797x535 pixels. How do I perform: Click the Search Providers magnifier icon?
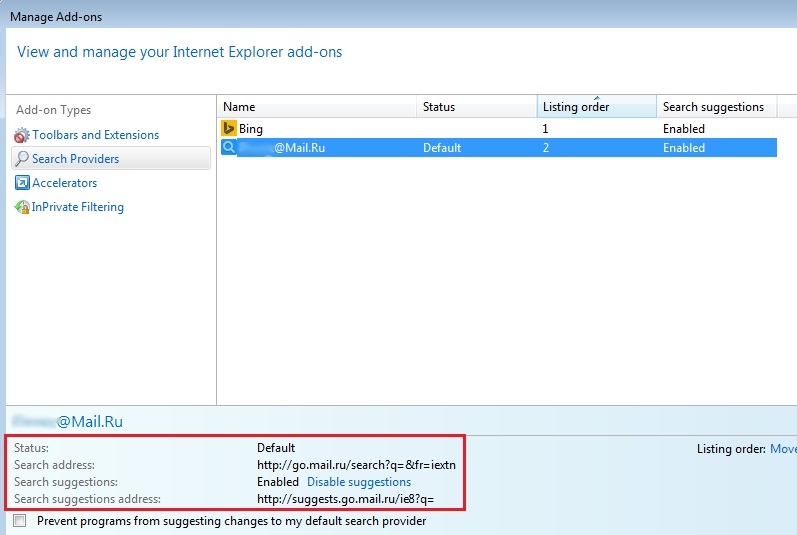coord(22,159)
